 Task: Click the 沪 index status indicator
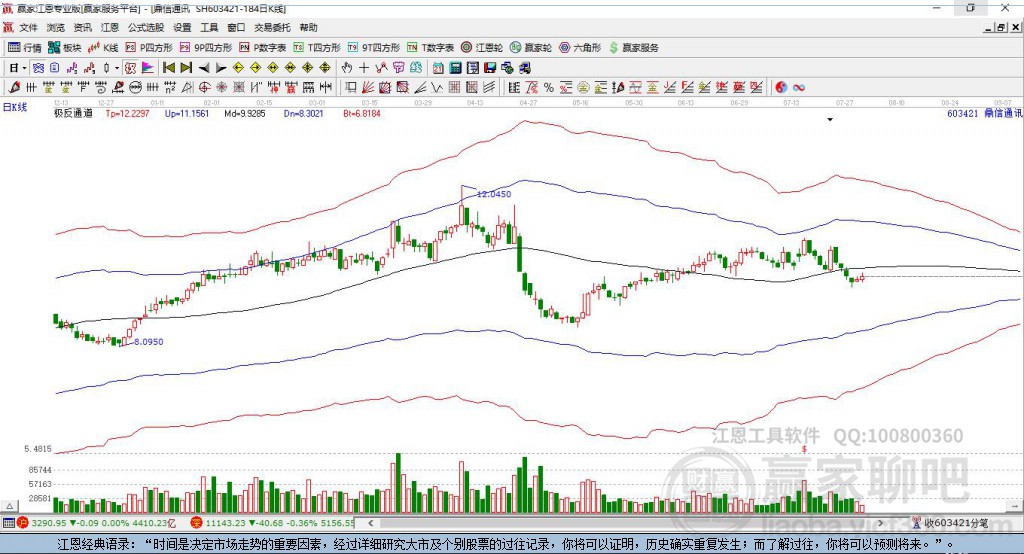(23, 523)
